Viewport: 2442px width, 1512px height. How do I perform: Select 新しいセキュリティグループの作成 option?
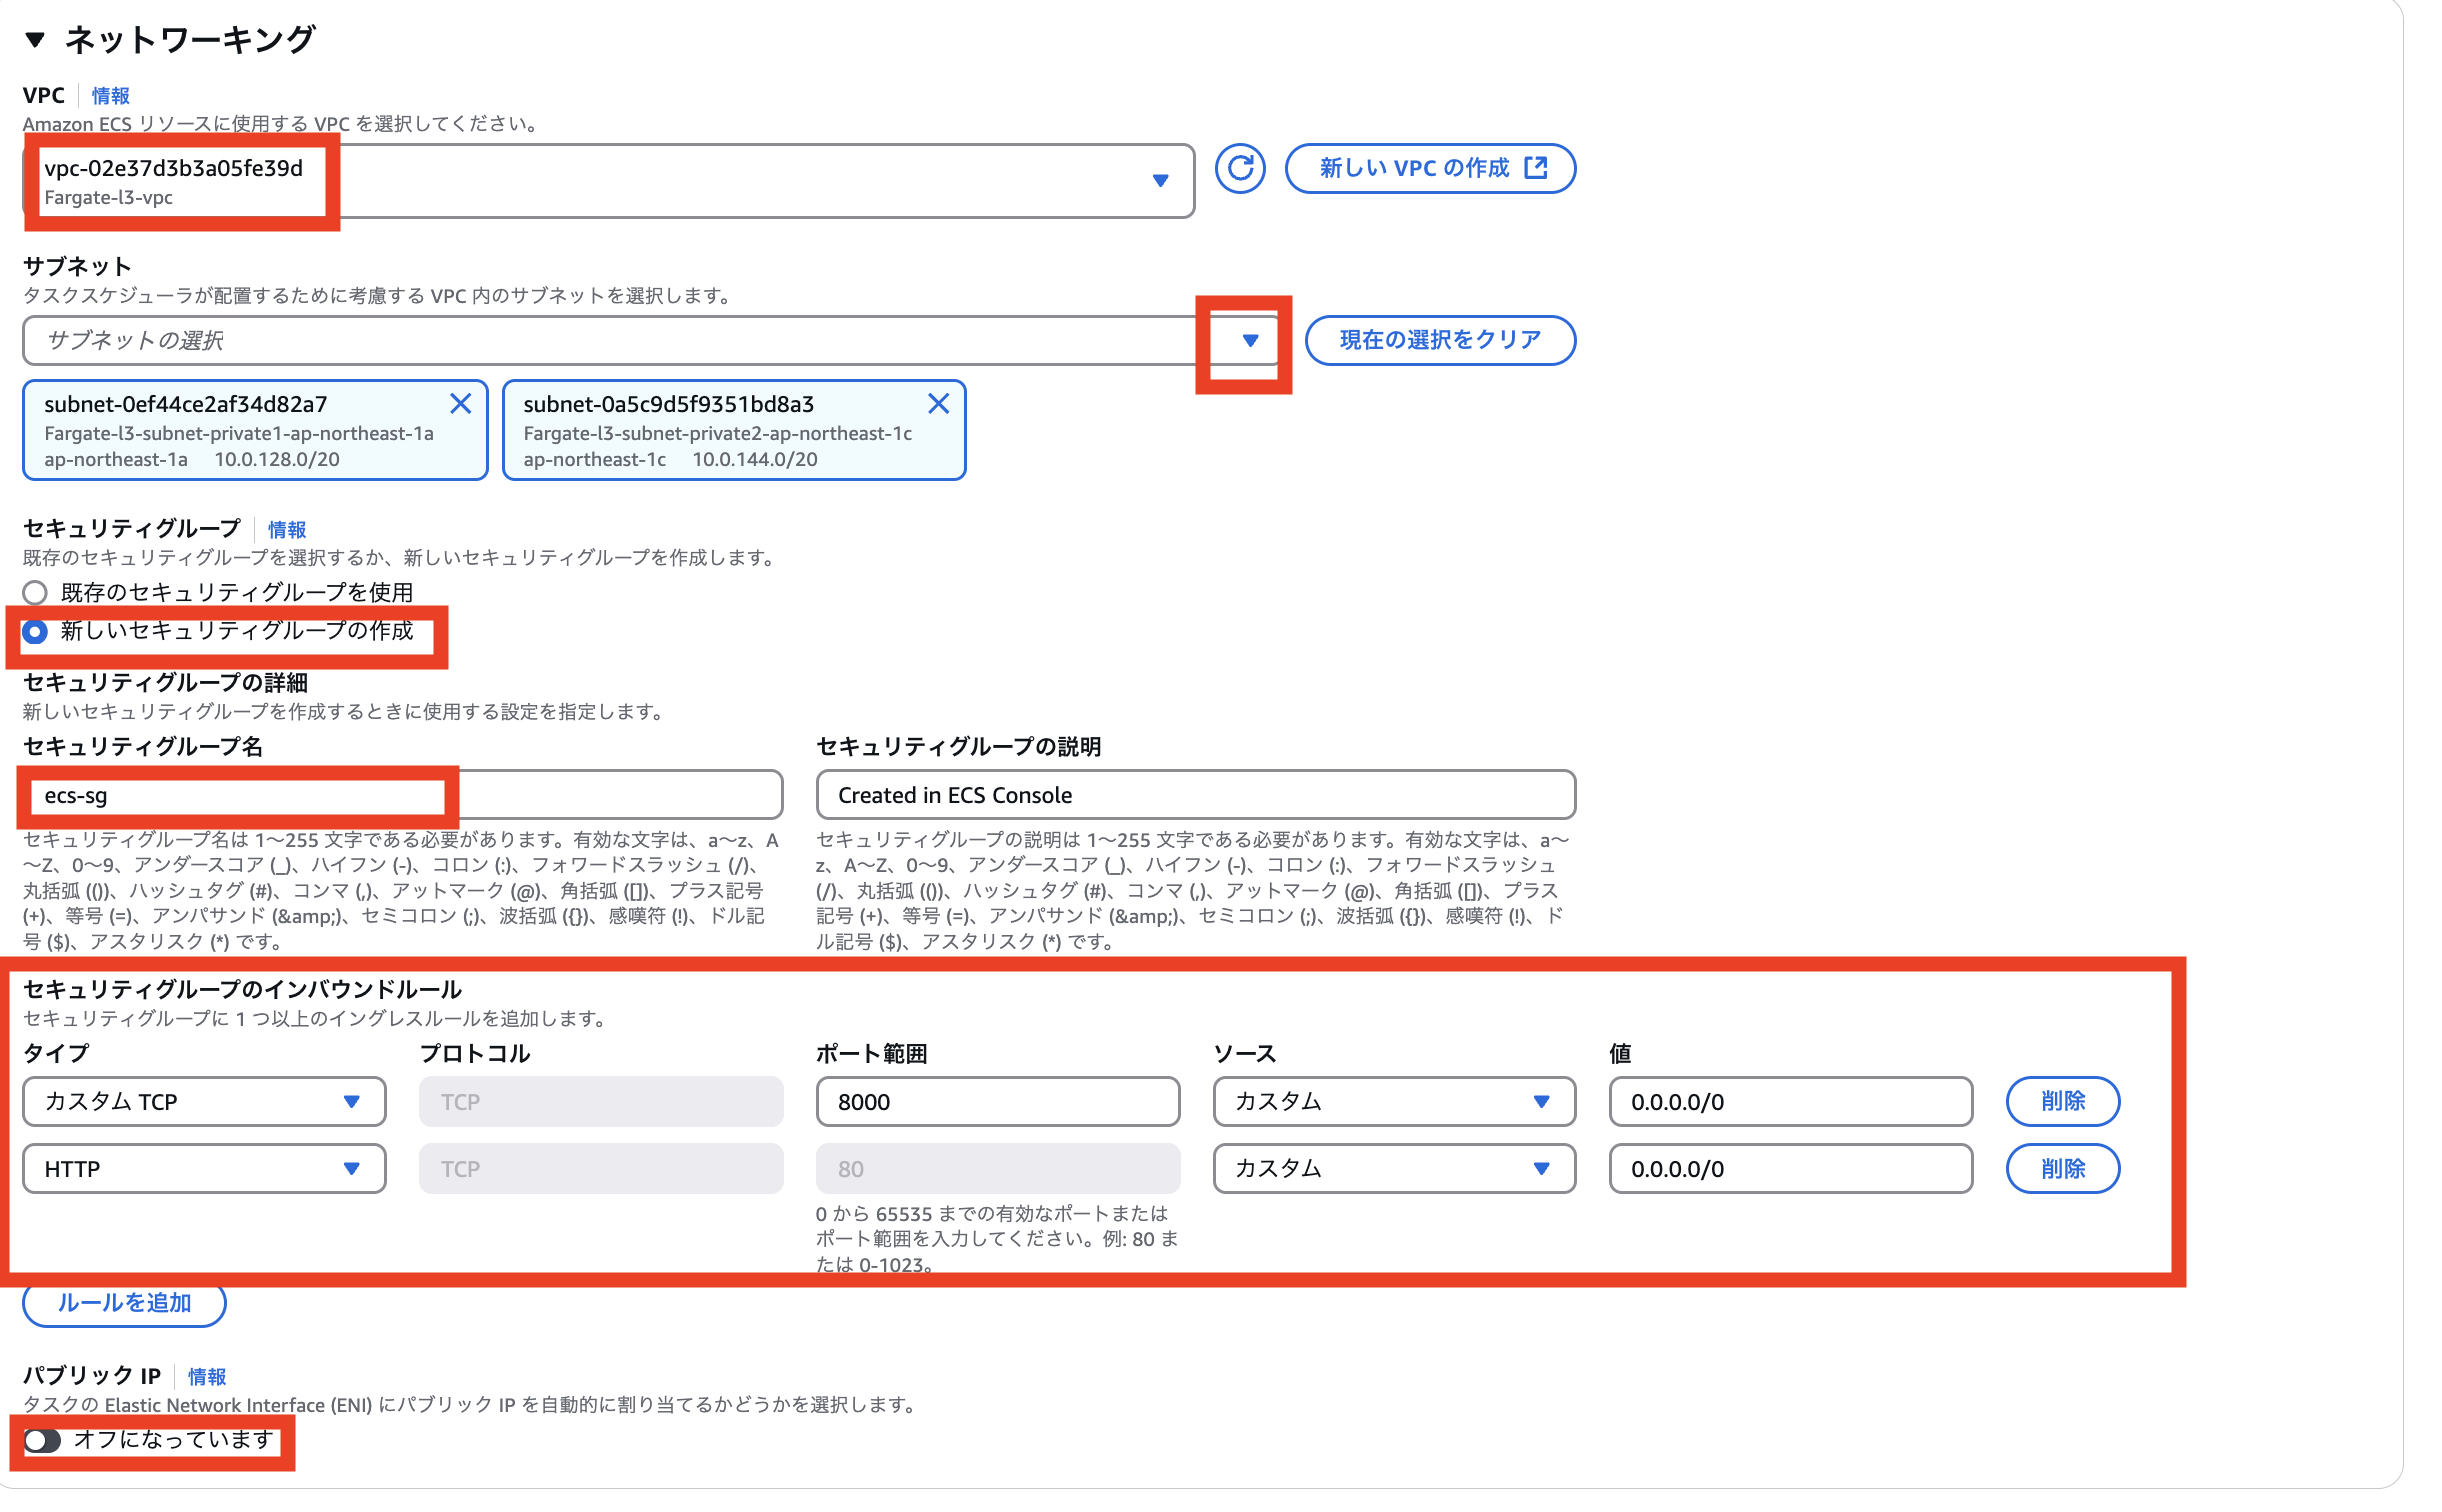tap(34, 631)
